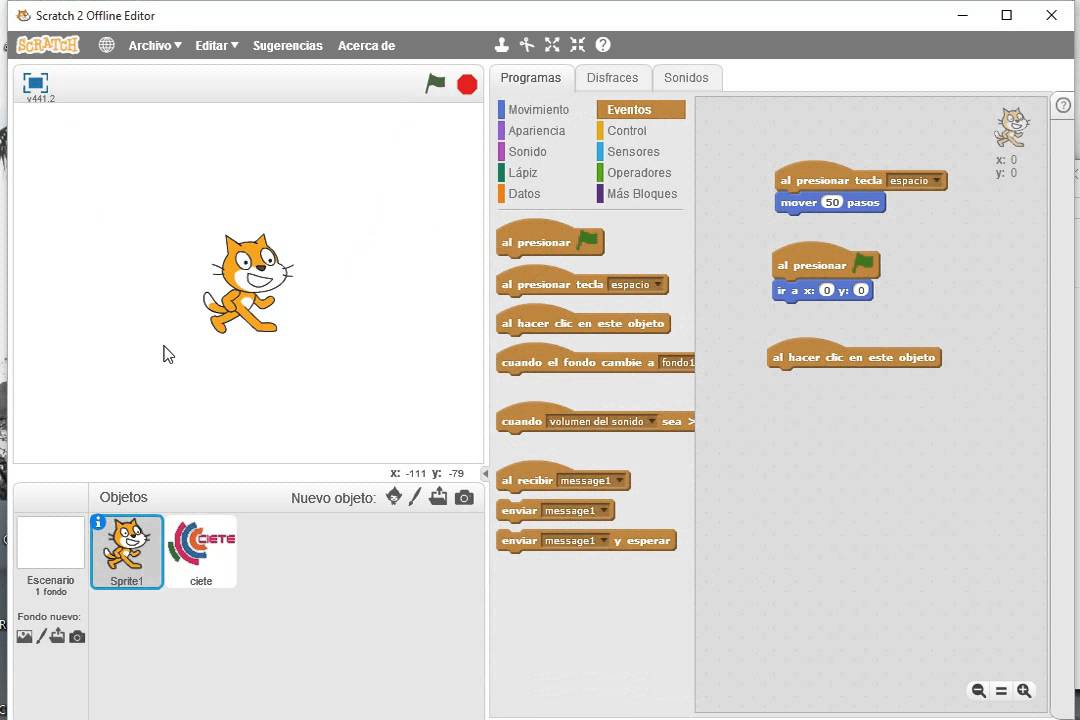Click the green flag to start
The width and height of the screenshot is (1080, 720).
click(x=435, y=83)
